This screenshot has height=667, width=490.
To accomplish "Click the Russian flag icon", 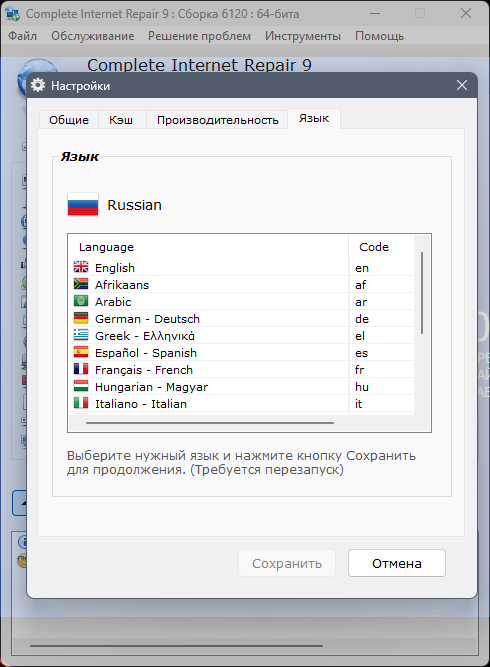I will 83,205.
